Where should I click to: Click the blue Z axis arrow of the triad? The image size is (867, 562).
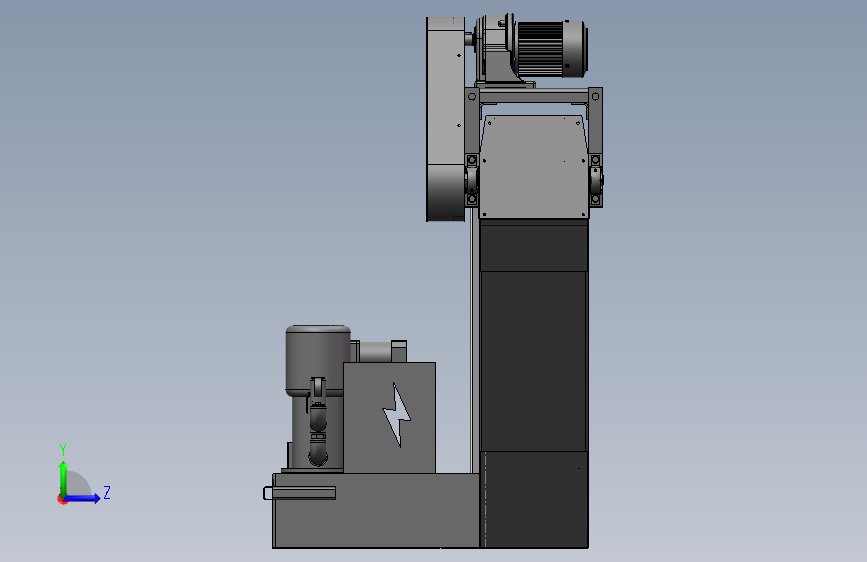pyautogui.click(x=82, y=498)
